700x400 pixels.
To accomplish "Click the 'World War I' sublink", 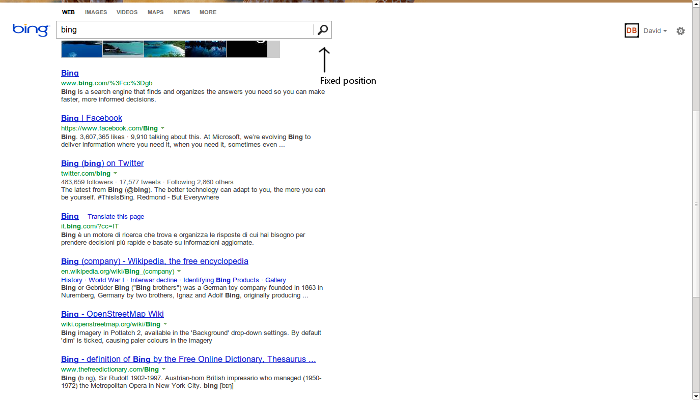I will coord(107,280).
